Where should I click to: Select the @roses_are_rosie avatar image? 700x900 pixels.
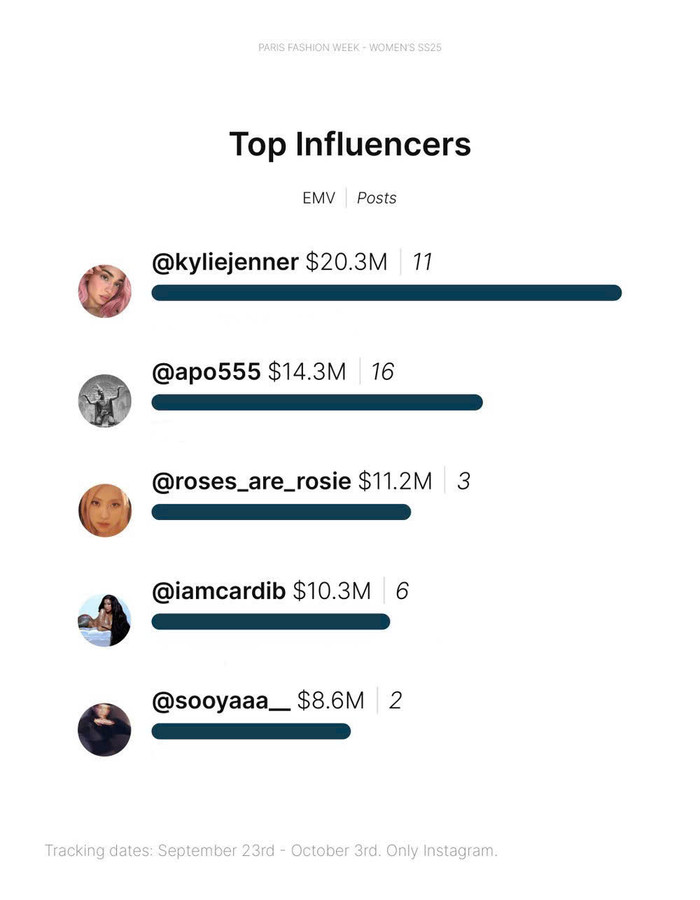[x=105, y=510]
